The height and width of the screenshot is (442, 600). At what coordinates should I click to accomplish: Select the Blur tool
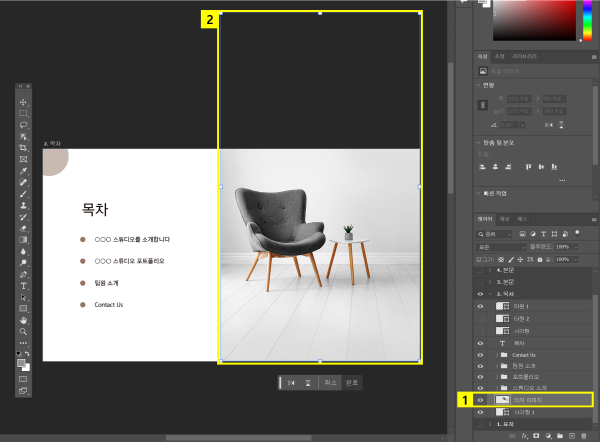pos(23,251)
